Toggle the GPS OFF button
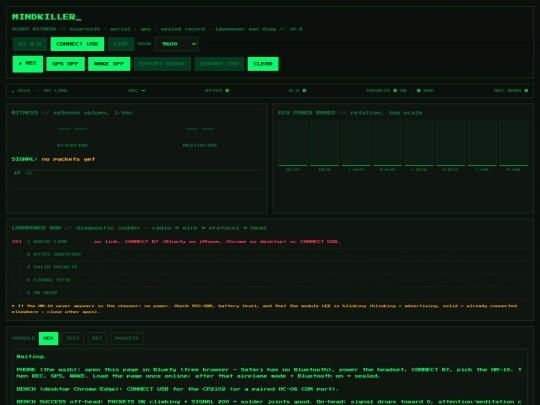The width and height of the screenshot is (540, 405). (65, 64)
